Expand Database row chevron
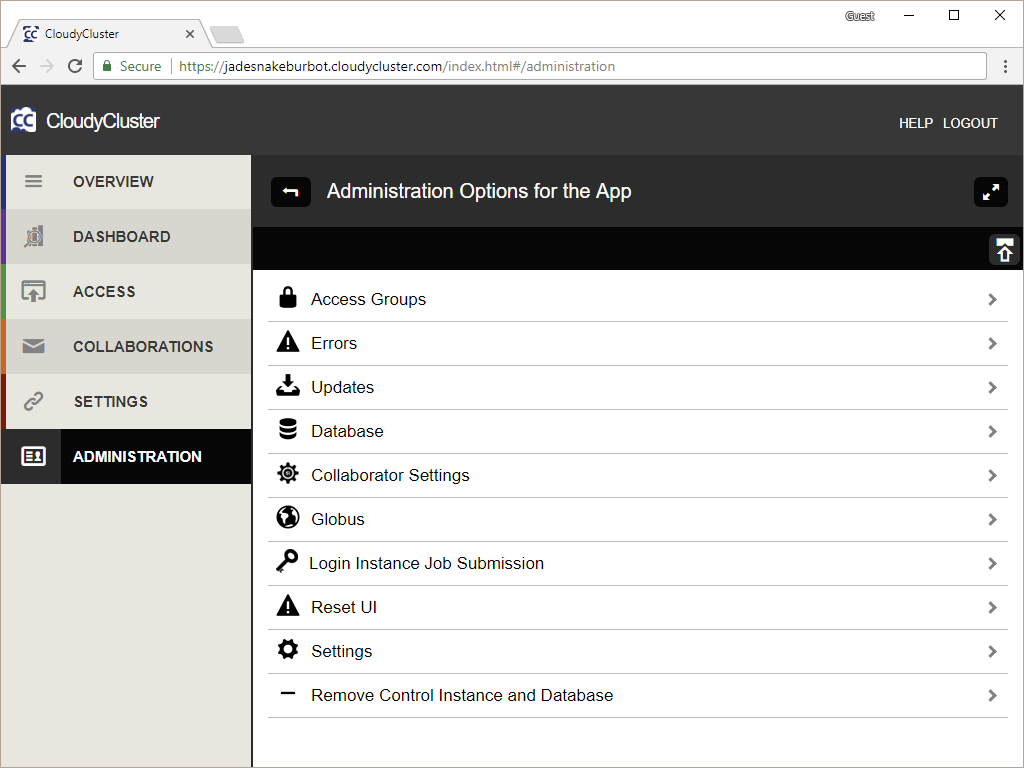 tap(993, 432)
